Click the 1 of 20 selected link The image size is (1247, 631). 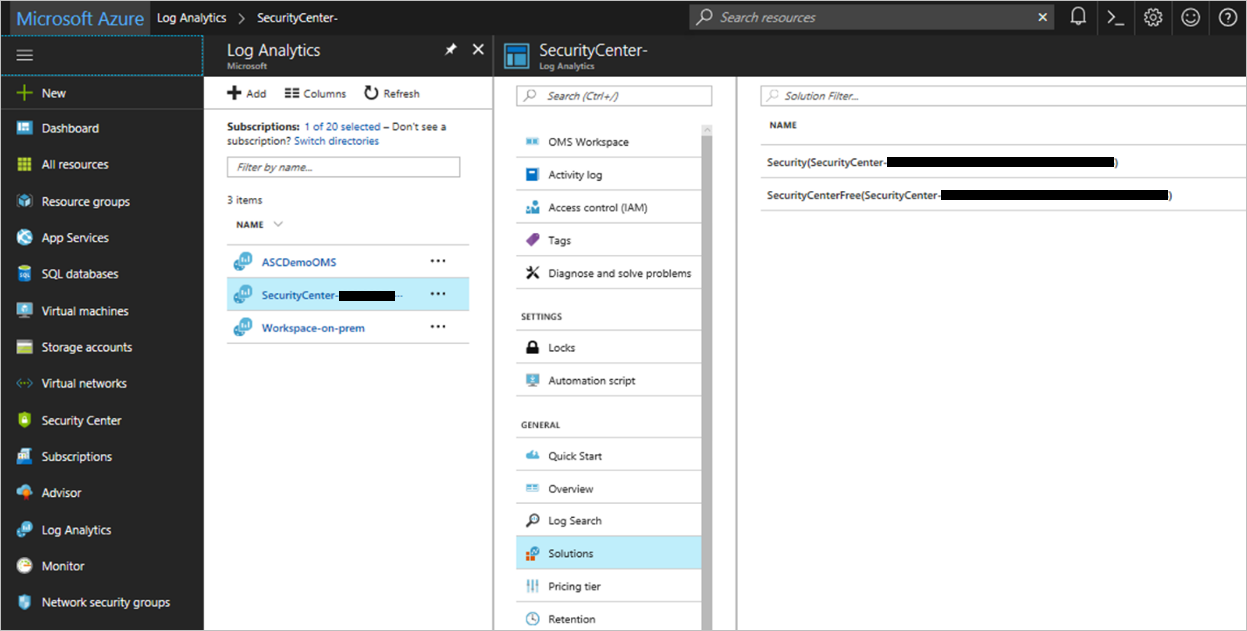(x=342, y=127)
